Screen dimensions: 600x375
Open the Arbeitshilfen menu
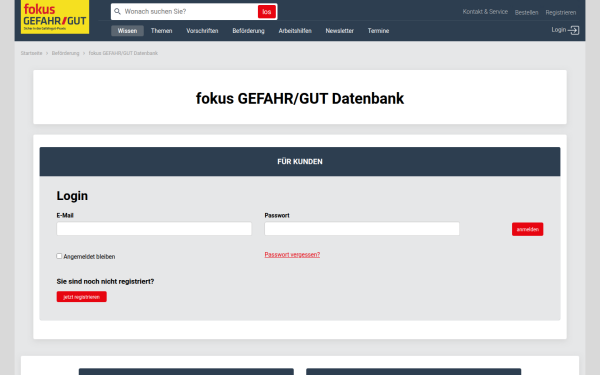pos(295,31)
